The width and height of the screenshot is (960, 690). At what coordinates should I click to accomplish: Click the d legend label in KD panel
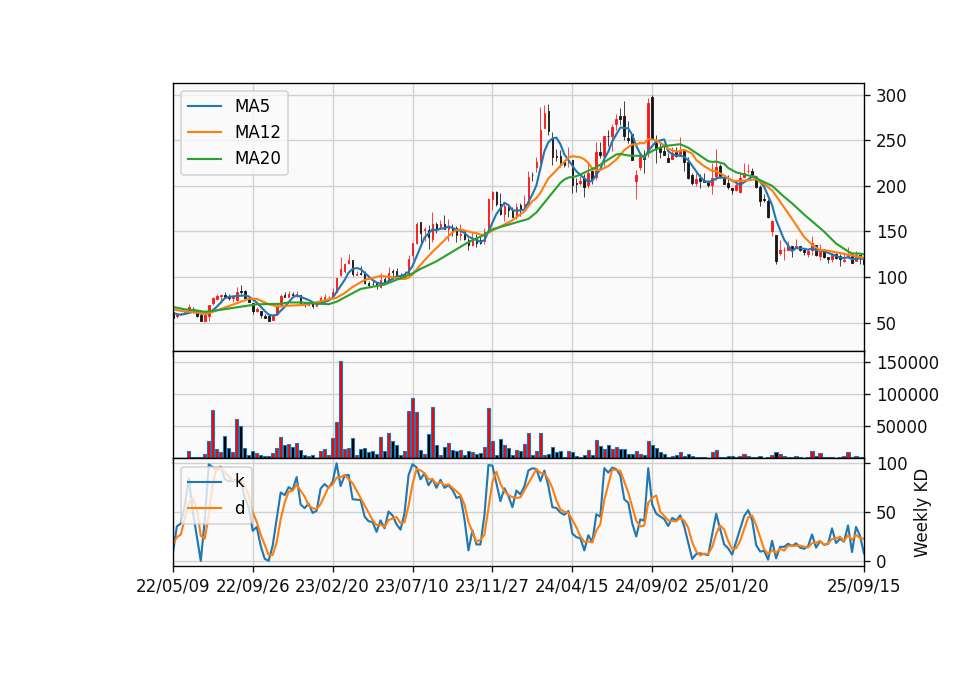coord(239,508)
